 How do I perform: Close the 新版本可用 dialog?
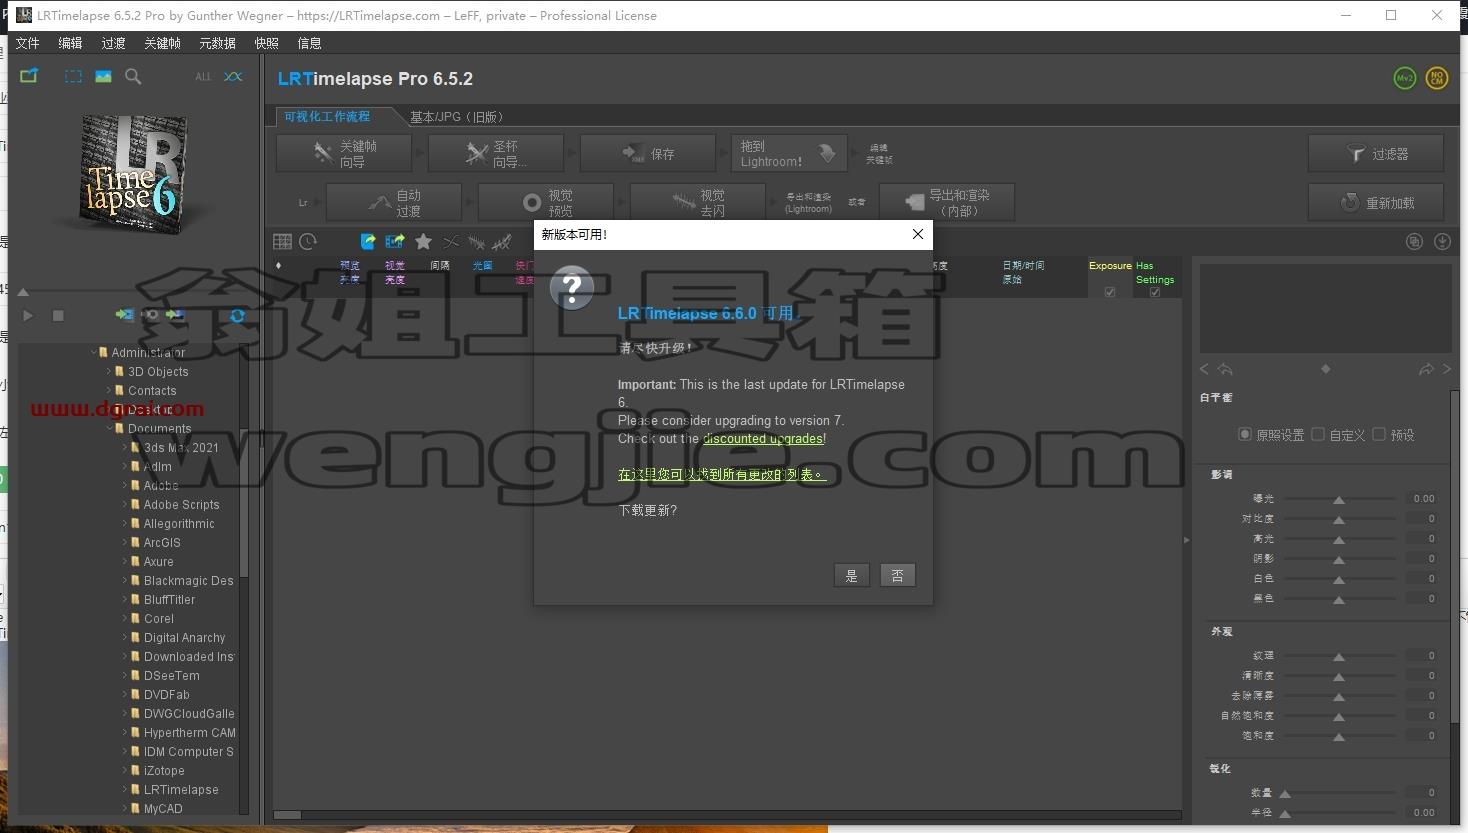(x=918, y=234)
